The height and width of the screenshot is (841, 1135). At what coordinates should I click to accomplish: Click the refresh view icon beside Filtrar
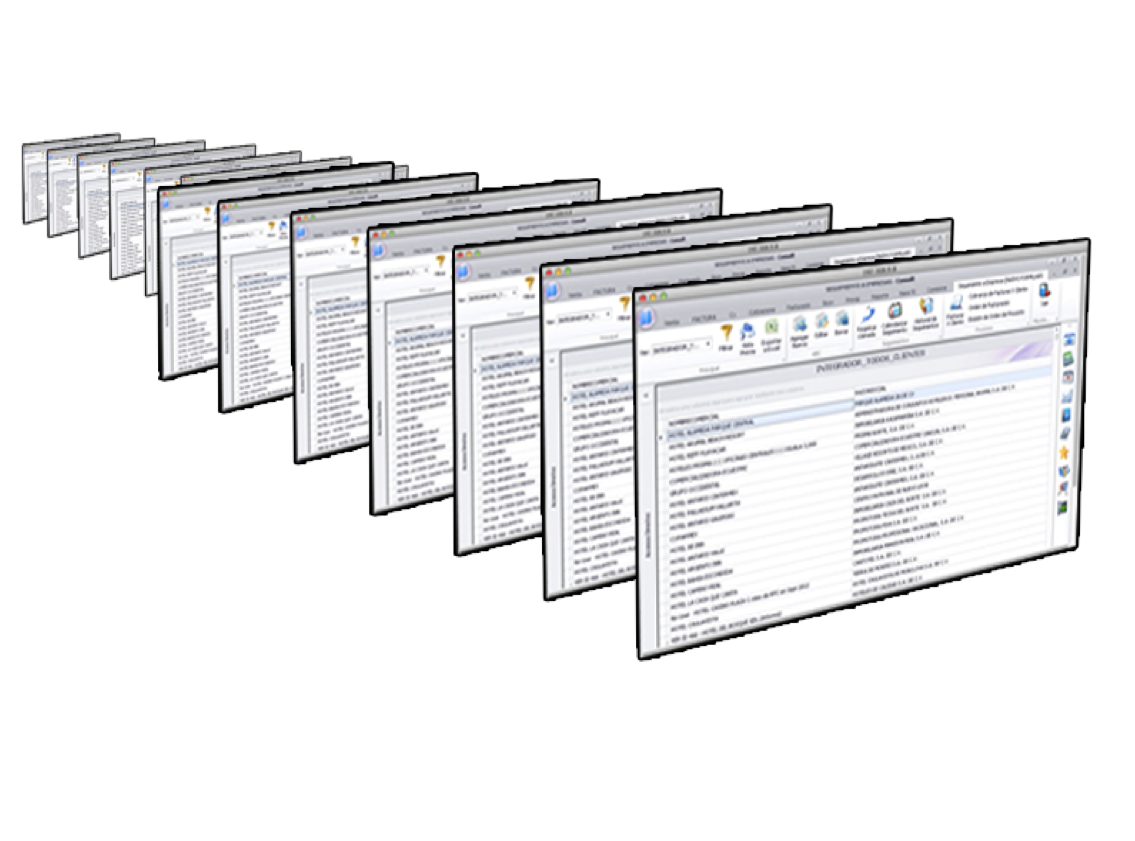tap(748, 332)
